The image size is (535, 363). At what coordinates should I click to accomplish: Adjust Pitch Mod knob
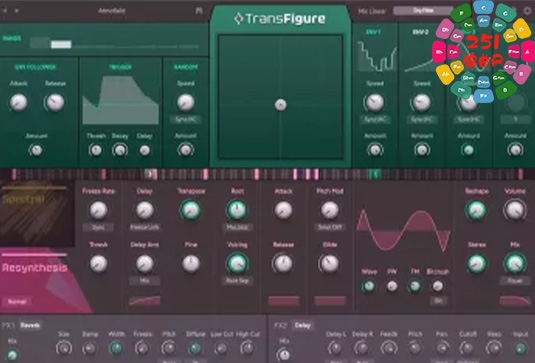pos(330,210)
